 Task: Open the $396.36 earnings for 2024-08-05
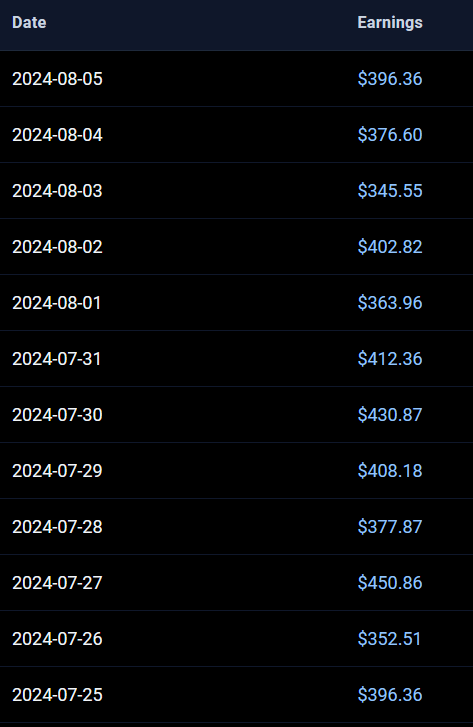point(390,79)
